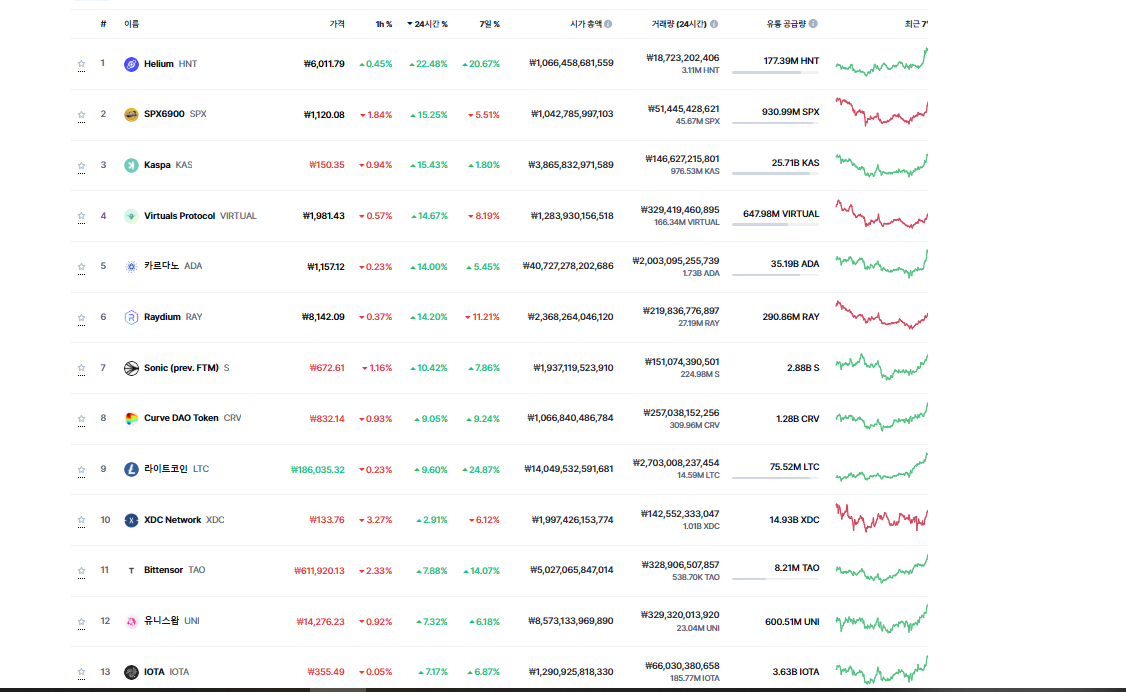The image size is (1126, 692).
Task: Click the Curve DAO Token logo icon
Action: [131, 419]
